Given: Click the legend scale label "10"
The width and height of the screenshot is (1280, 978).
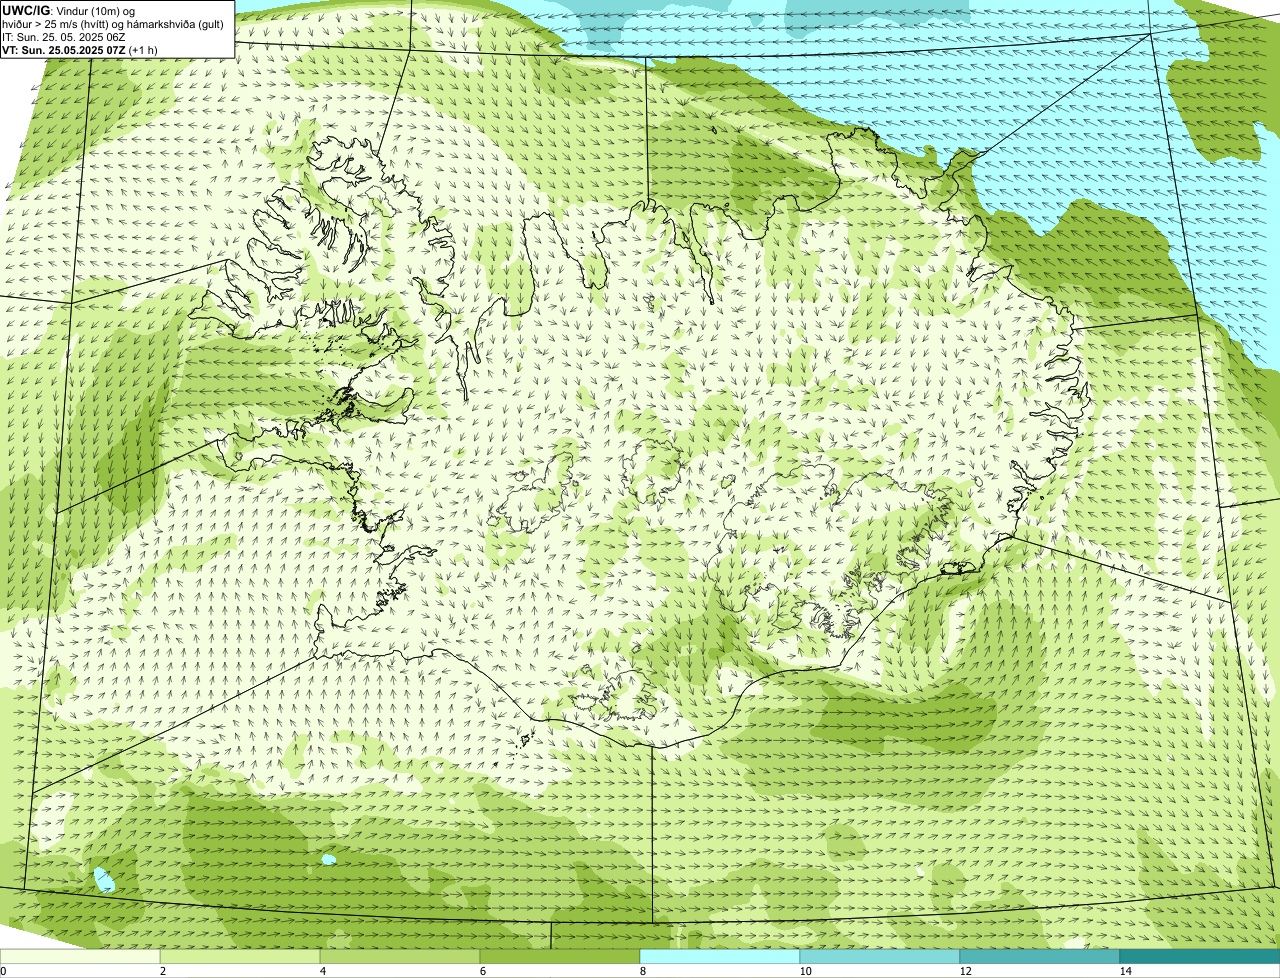Looking at the screenshot, I should [805, 971].
